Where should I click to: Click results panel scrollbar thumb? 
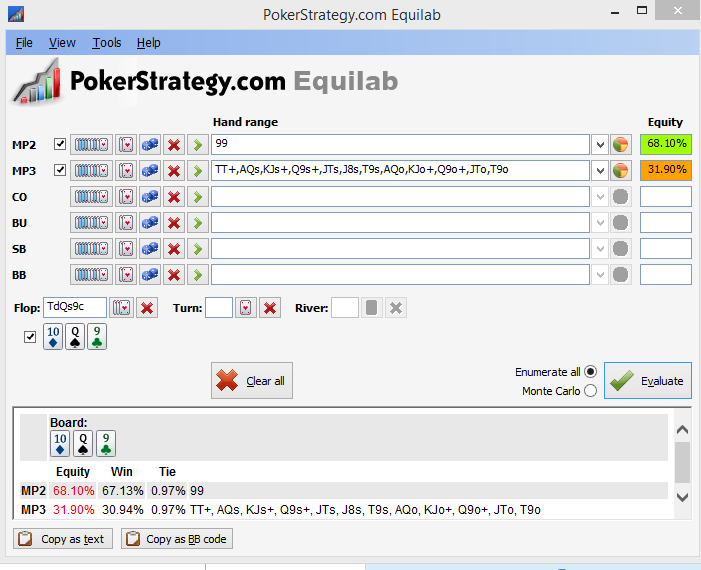tap(682, 463)
